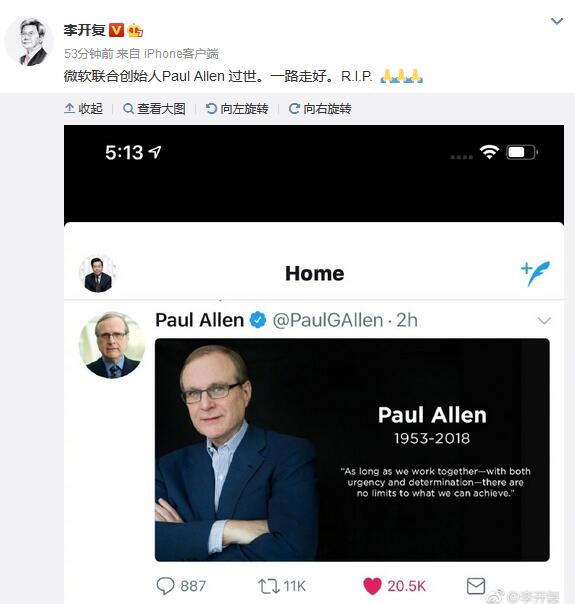Click the orange verified V badge
575x604 pixels.
116,30
